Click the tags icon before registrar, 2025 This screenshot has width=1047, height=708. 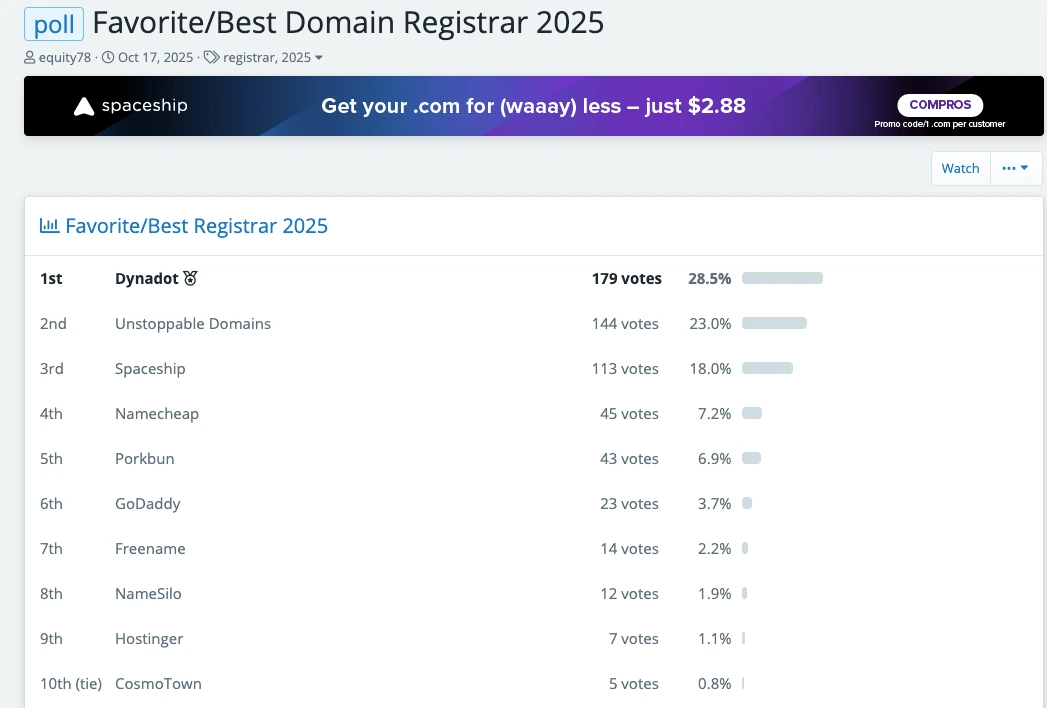[211, 57]
